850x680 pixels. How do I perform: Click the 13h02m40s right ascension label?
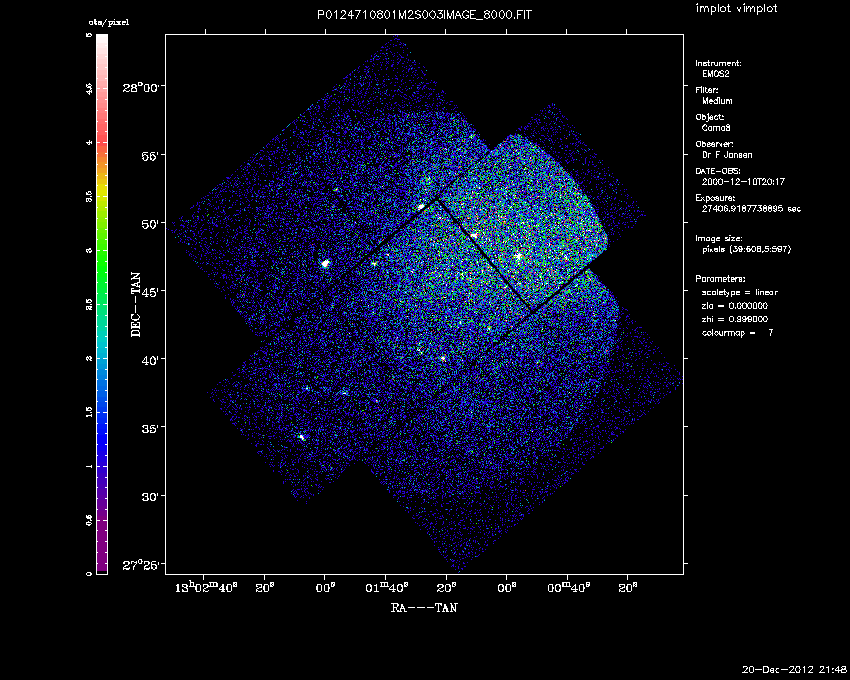(x=206, y=587)
